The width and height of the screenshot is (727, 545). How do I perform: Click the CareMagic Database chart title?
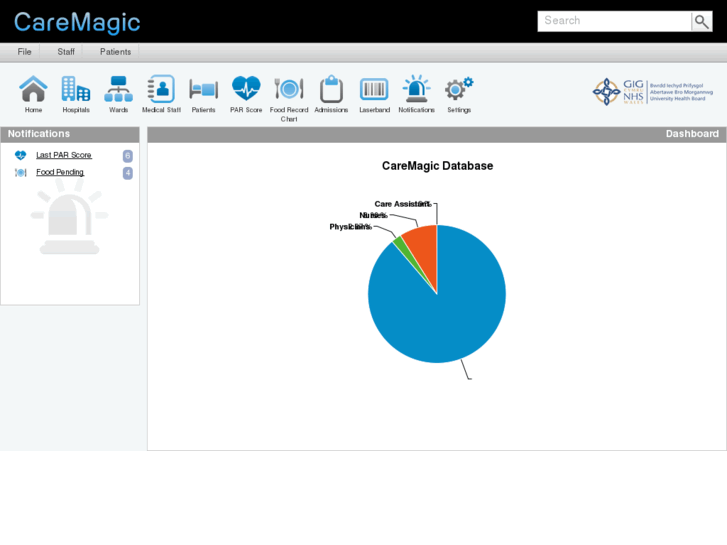(x=437, y=166)
